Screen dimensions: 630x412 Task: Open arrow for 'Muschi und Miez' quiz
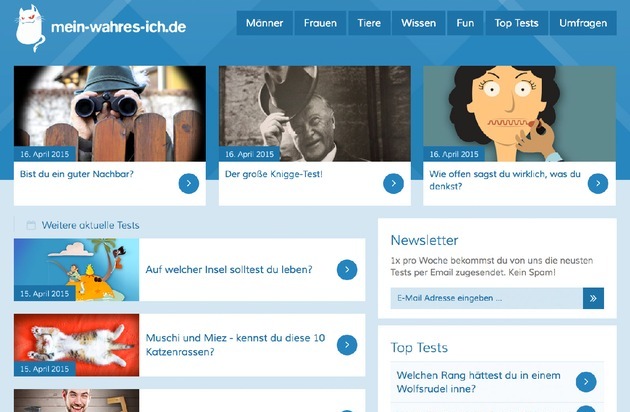(347, 345)
